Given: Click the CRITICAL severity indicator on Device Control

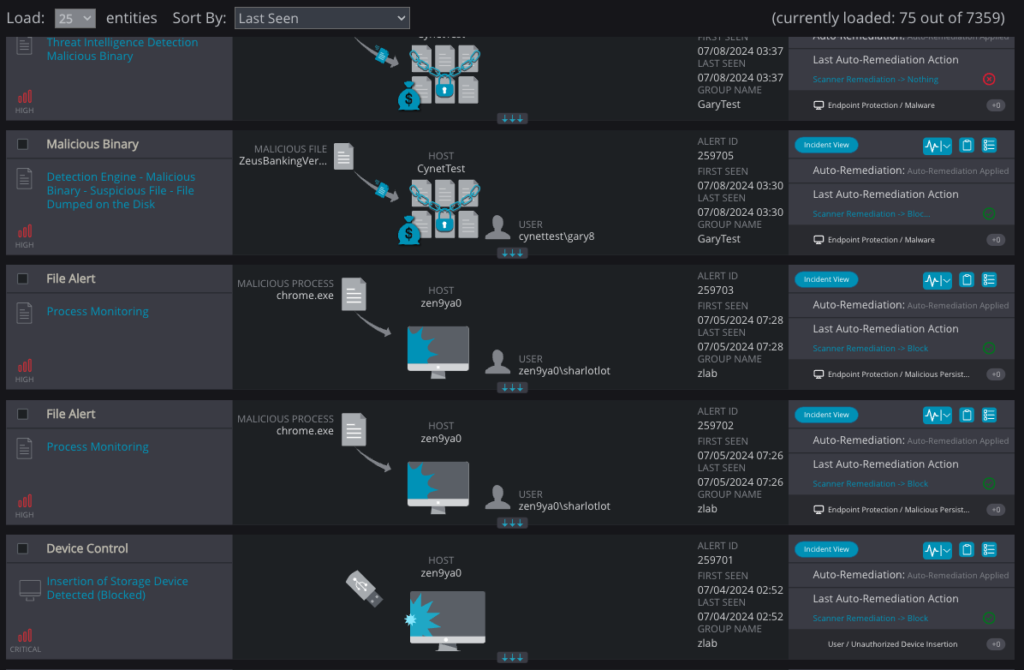Looking at the screenshot, I should point(25,641).
